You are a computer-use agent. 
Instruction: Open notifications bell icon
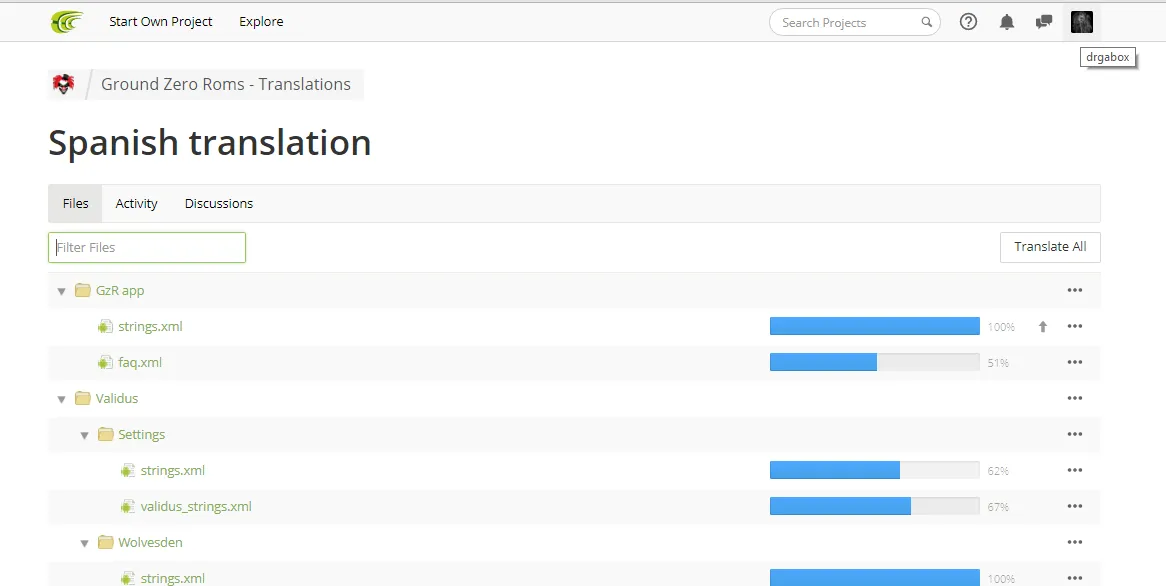pos(1007,22)
